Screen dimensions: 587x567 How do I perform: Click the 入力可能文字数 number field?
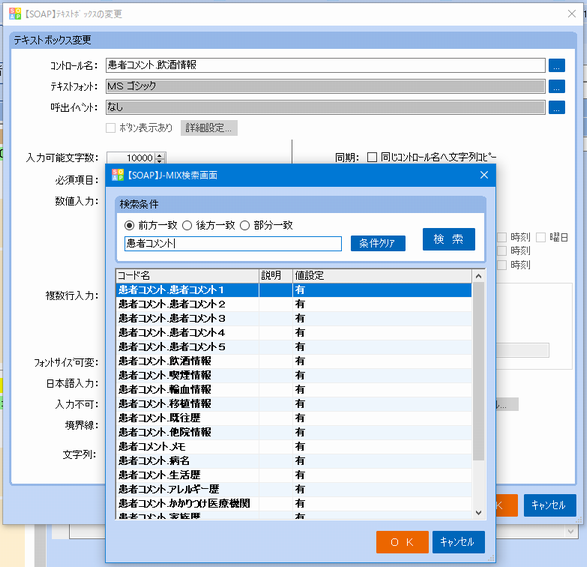coord(132,158)
